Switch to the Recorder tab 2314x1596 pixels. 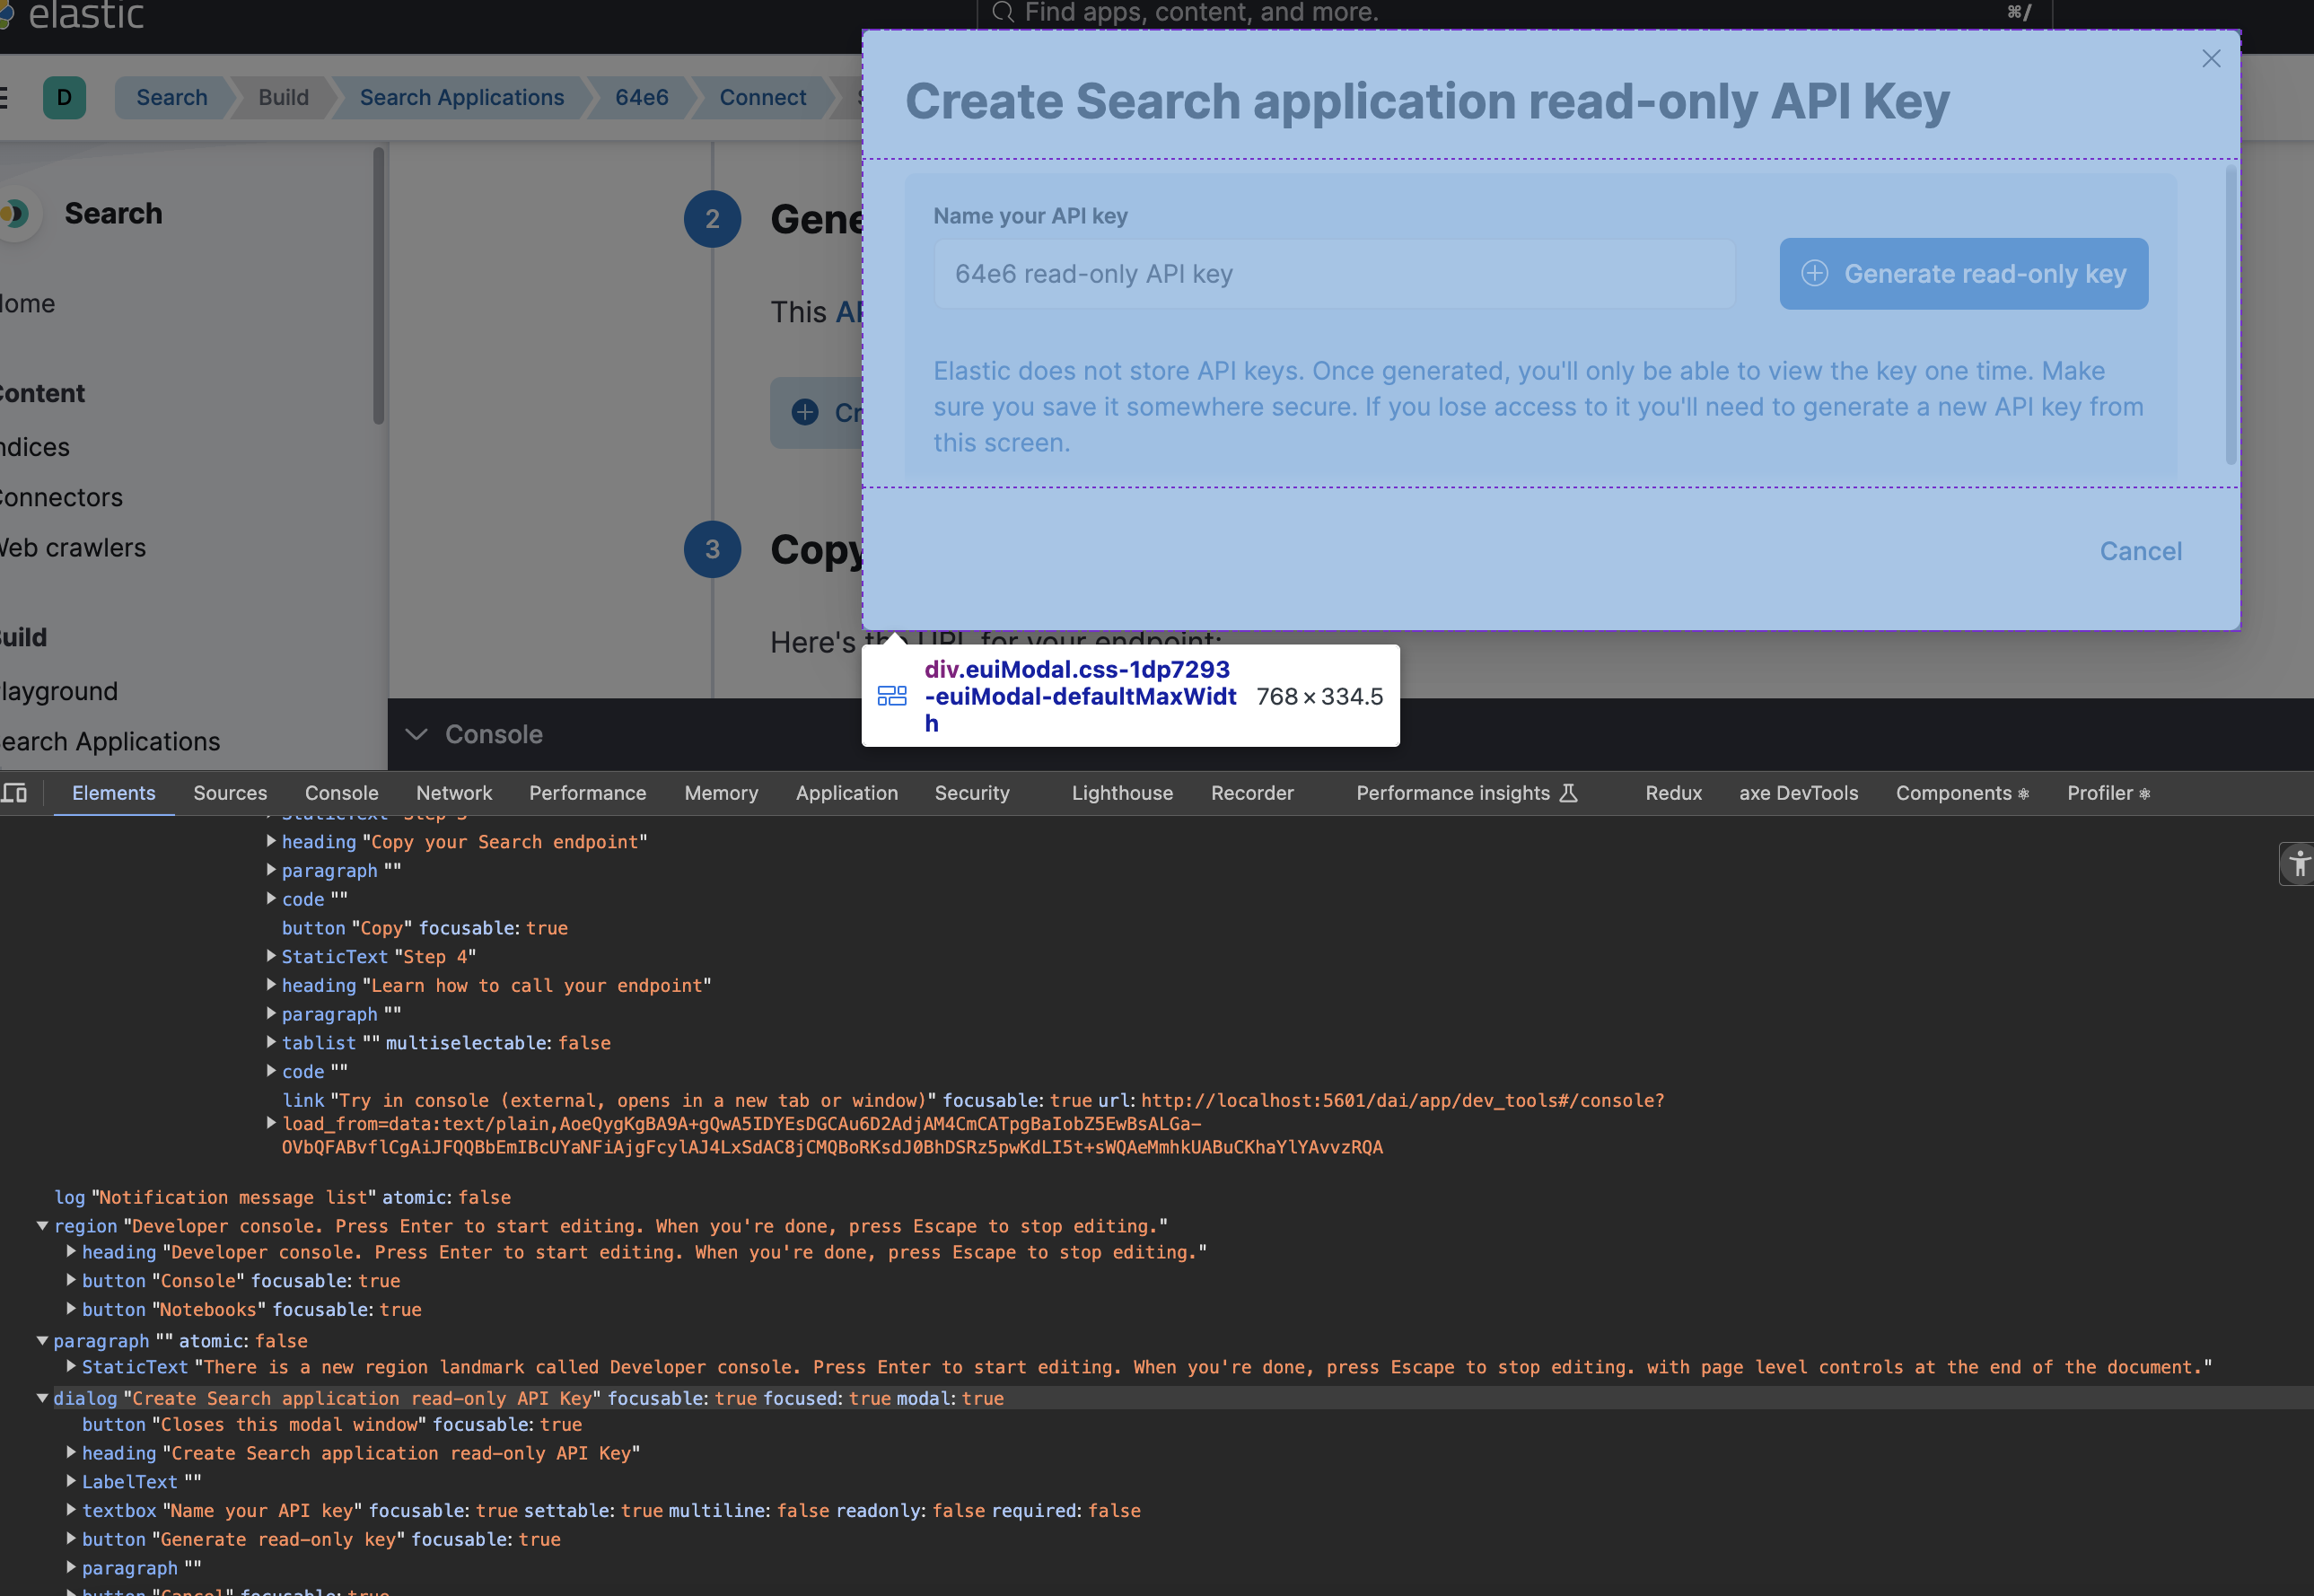tap(1252, 793)
